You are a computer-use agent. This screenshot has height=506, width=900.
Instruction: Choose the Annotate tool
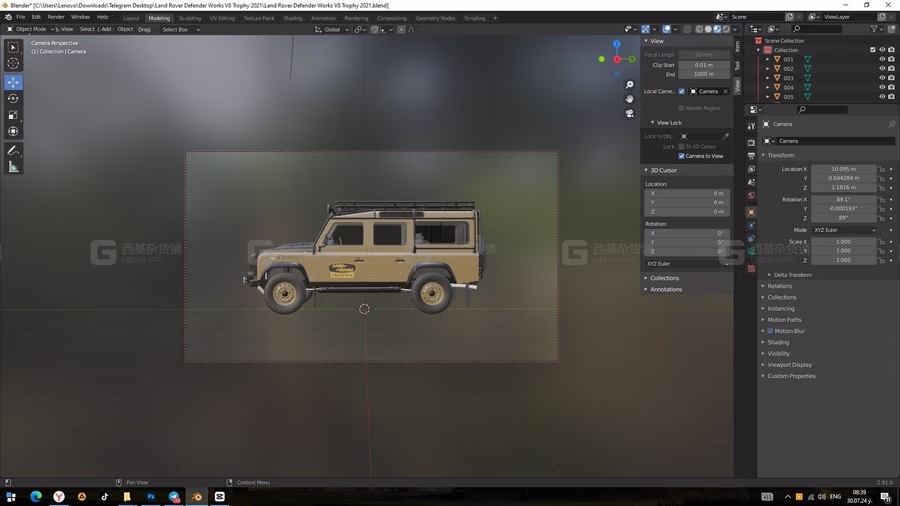pos(13,151)
